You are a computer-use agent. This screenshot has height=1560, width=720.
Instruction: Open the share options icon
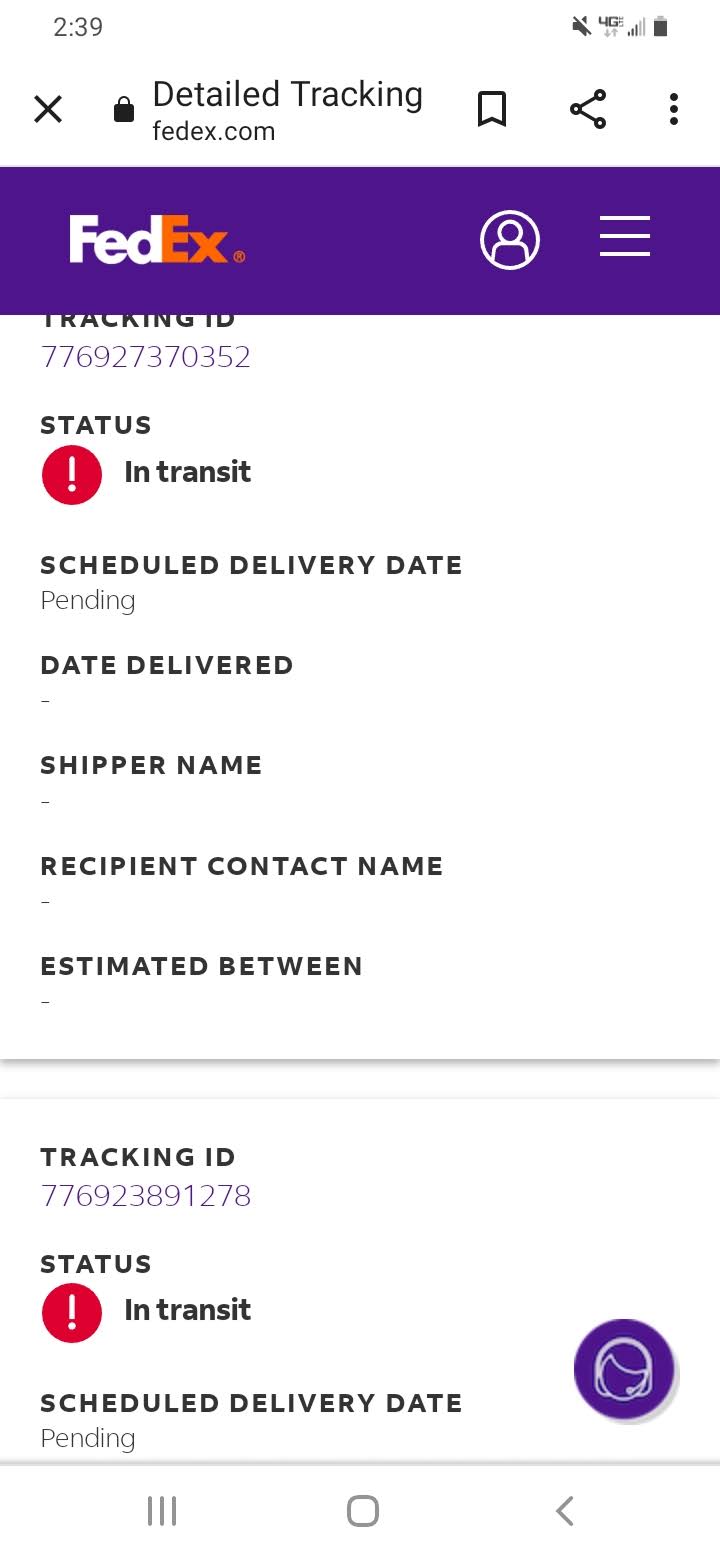pos(587,108)
